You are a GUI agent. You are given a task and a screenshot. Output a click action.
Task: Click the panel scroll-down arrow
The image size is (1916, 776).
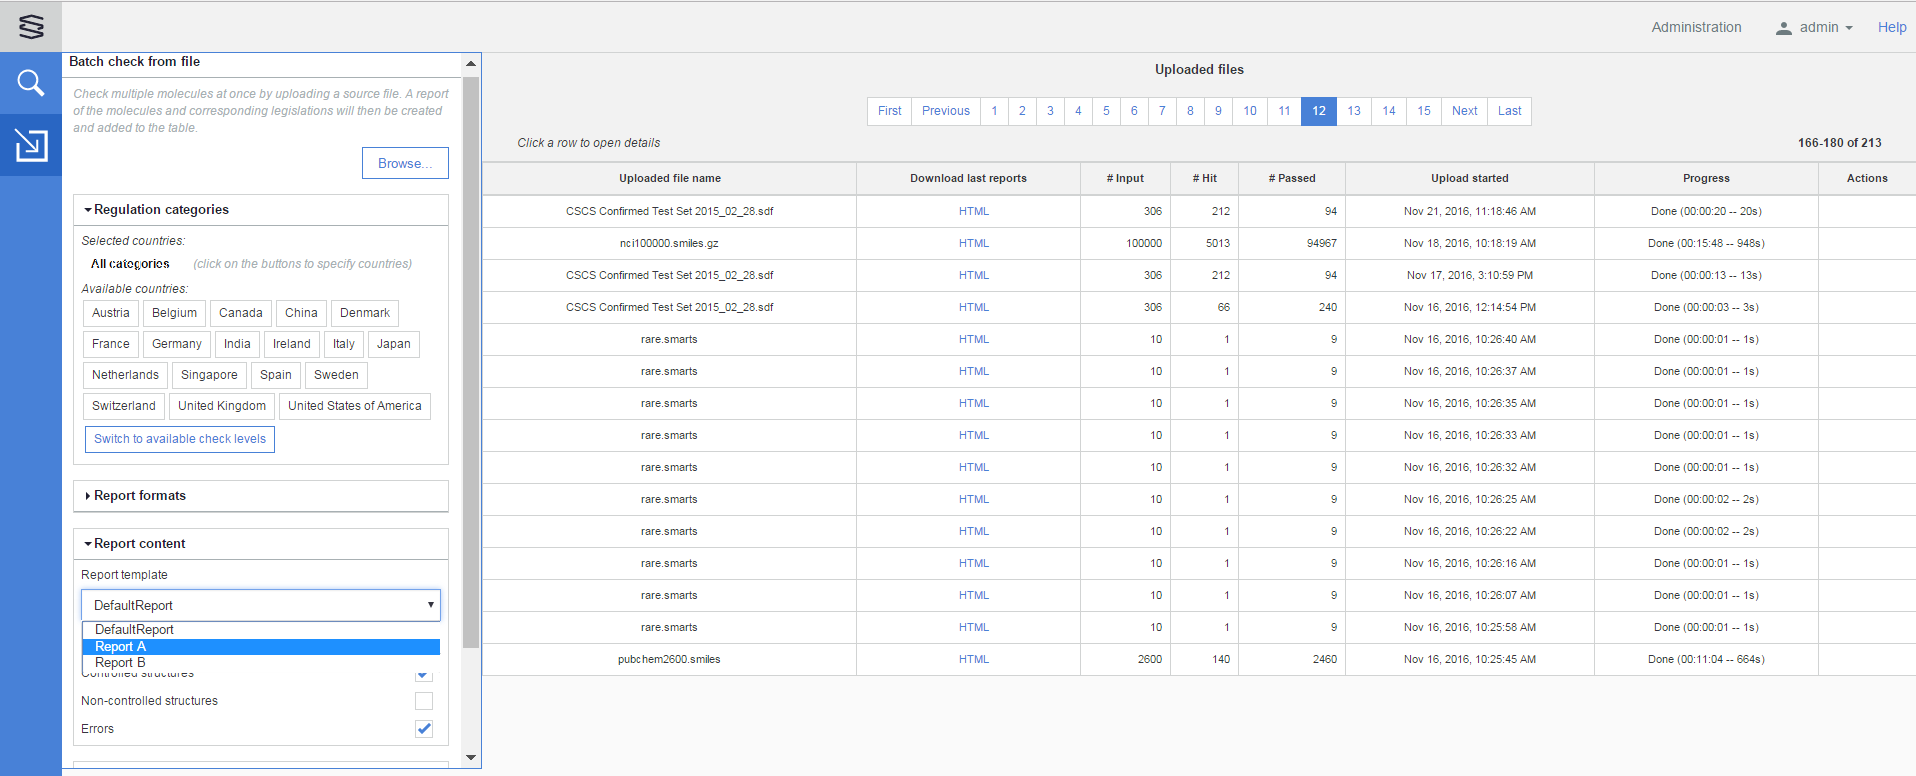pyautogui.click(x=471, y=758)
